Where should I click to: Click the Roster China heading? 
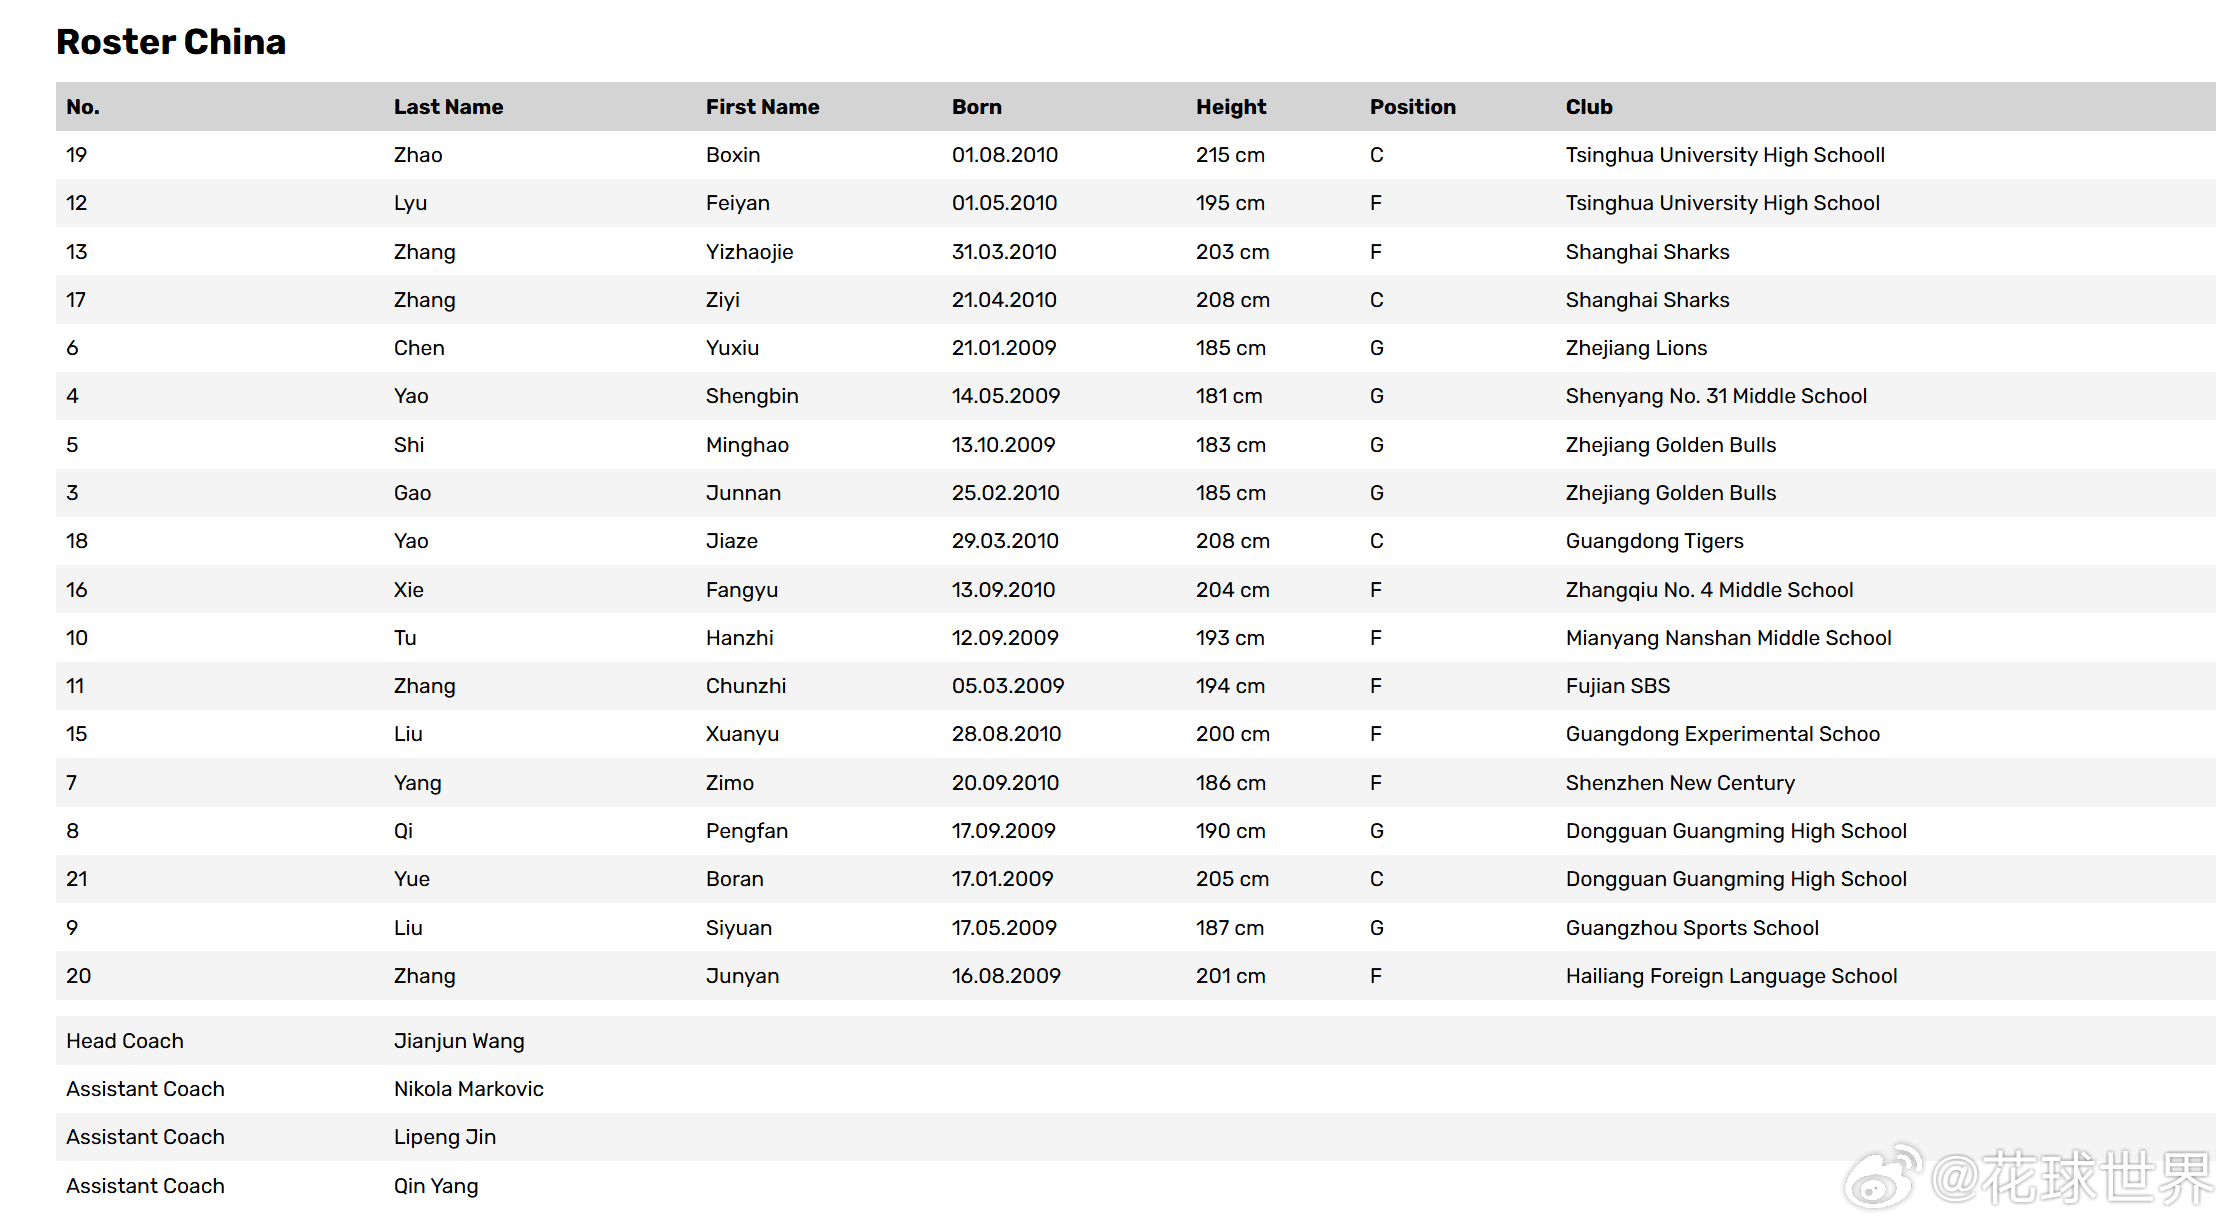[171, 42]
